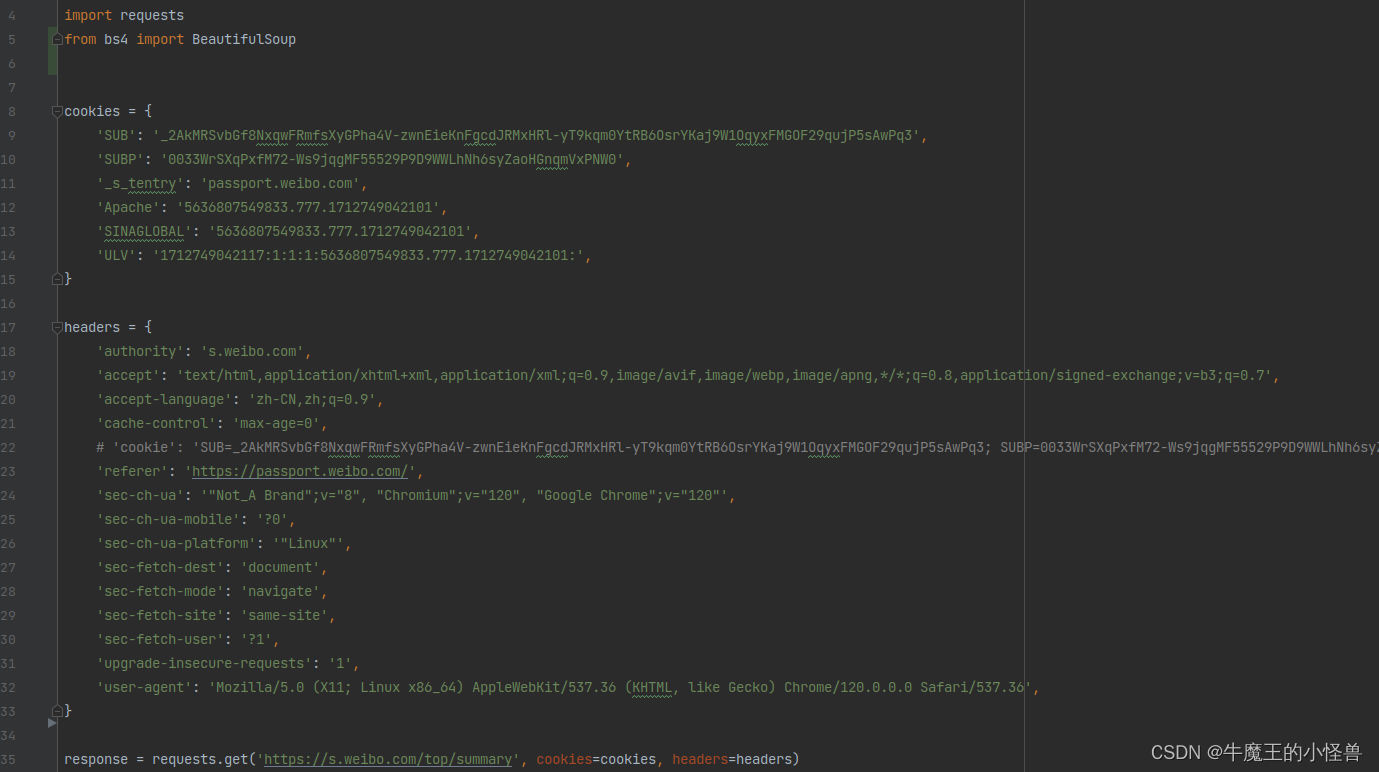Click the 'zh-CN,zh;q=0.9' value
Image resolution: width=1379 pixels, height=772 pixels.
312,399
